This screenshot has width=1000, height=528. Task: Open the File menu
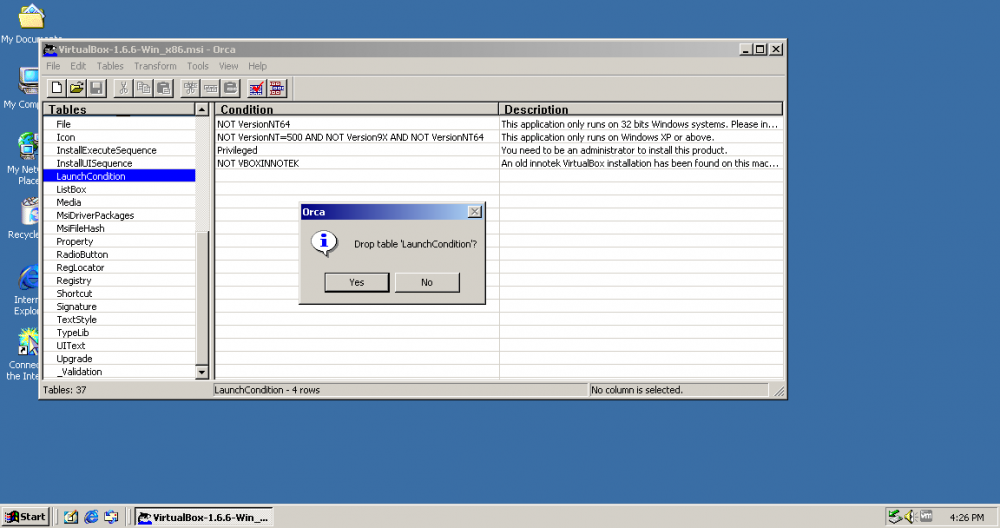pyautogui.click(x=53, y=66)
